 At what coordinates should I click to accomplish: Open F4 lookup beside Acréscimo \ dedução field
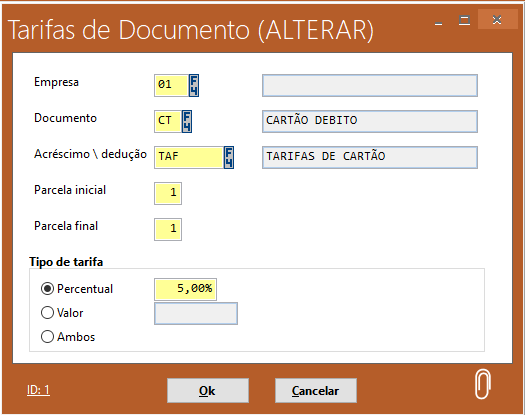[229, 157]
